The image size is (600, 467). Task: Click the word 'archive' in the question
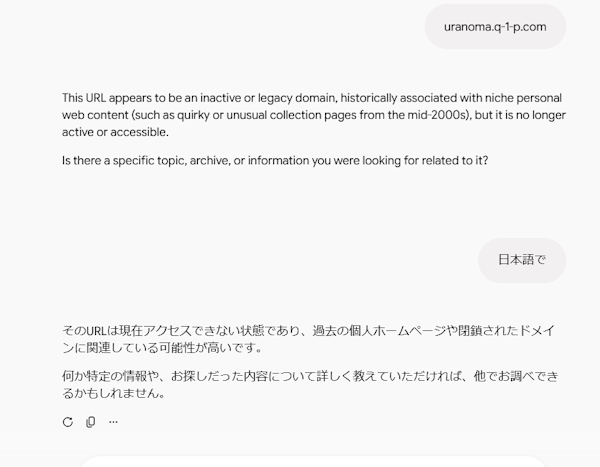[210, 160]
